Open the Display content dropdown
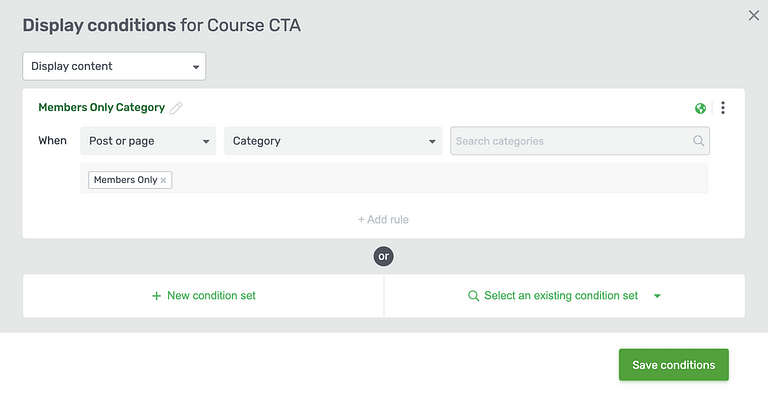The height and width of the screenshot is (394, 768). [114, 66]
